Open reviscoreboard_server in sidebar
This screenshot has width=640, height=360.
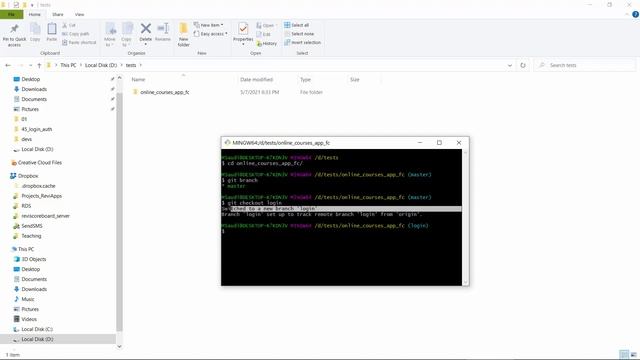click(x=45, y=216)
